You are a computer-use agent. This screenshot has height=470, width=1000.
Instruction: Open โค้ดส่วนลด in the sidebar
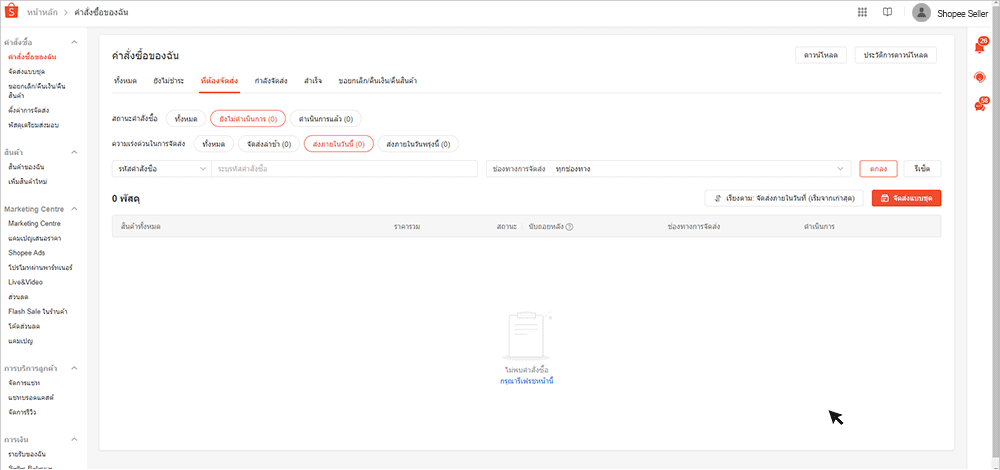(x=24, y=327)
